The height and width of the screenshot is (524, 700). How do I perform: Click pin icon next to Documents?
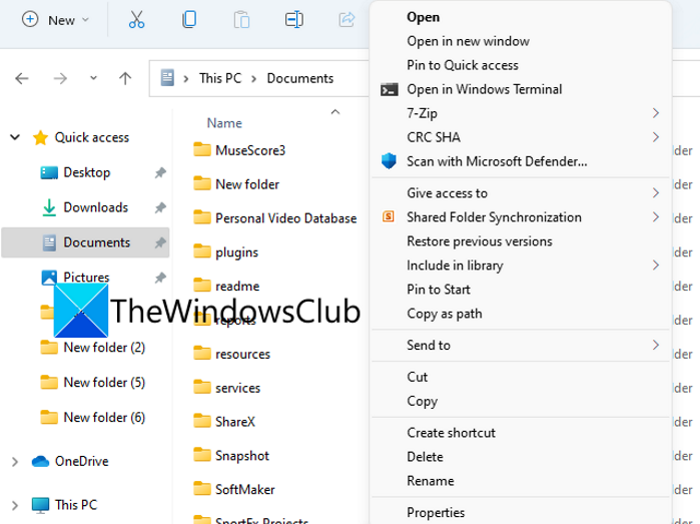160,243
